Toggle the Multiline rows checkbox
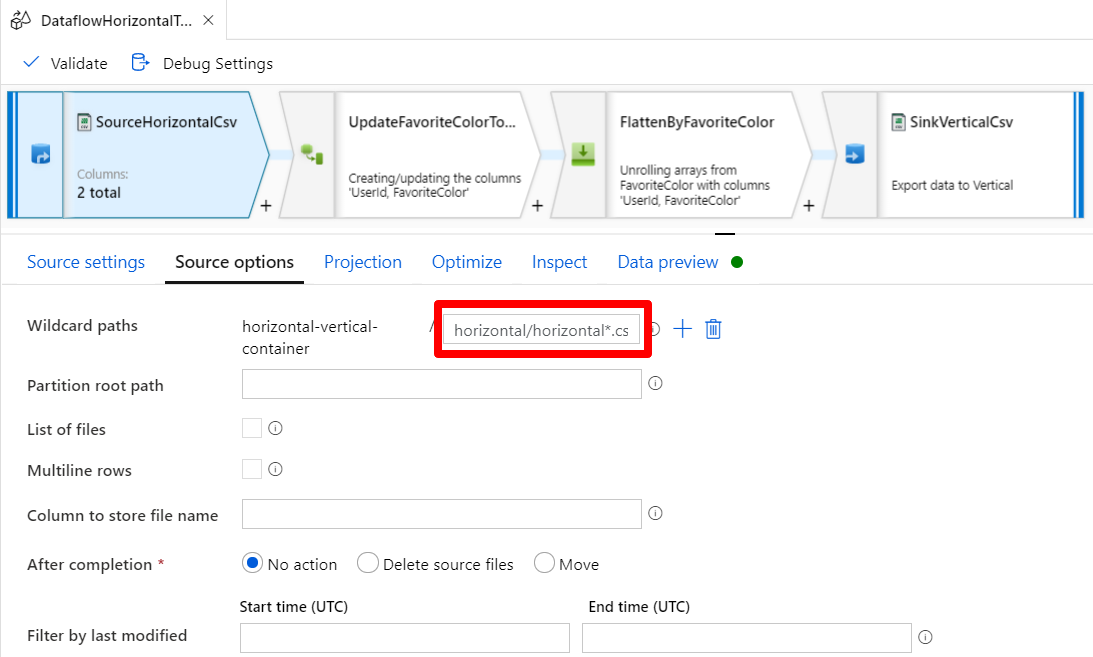The width and height of the screenshot is (1093, 657). pyautogui.click(x=252, y=469)
